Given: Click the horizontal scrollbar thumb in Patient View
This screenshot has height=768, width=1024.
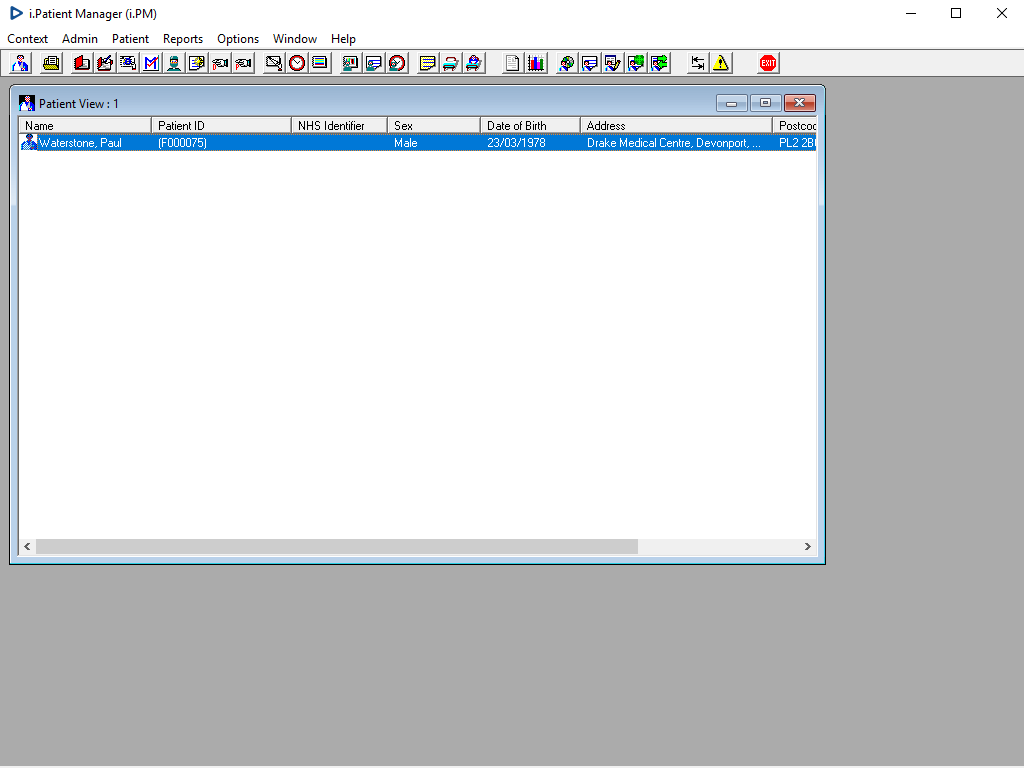Looking at the screenshot, I should pos(337,547).
